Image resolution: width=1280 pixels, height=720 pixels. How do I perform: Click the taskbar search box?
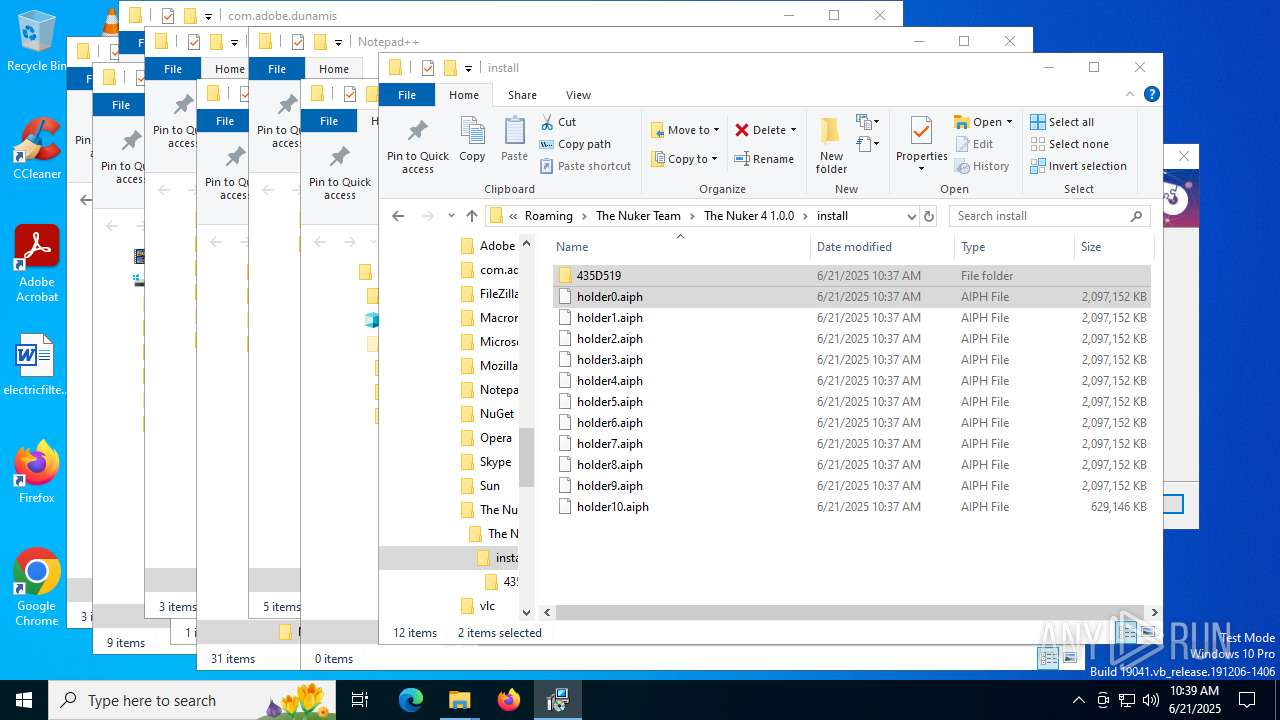click(x=193, y=700)
